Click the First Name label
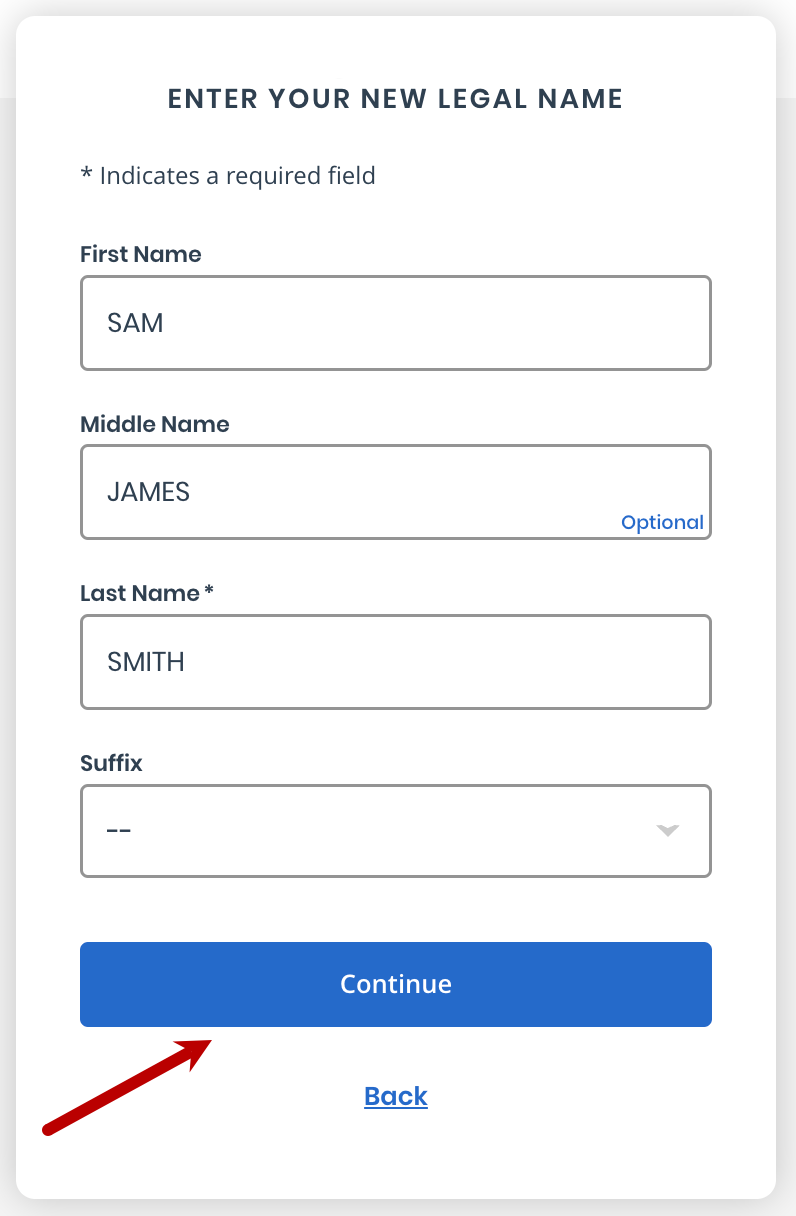Image resolution: width=796 pixels, height=1216 pixels. coord(141,254)
